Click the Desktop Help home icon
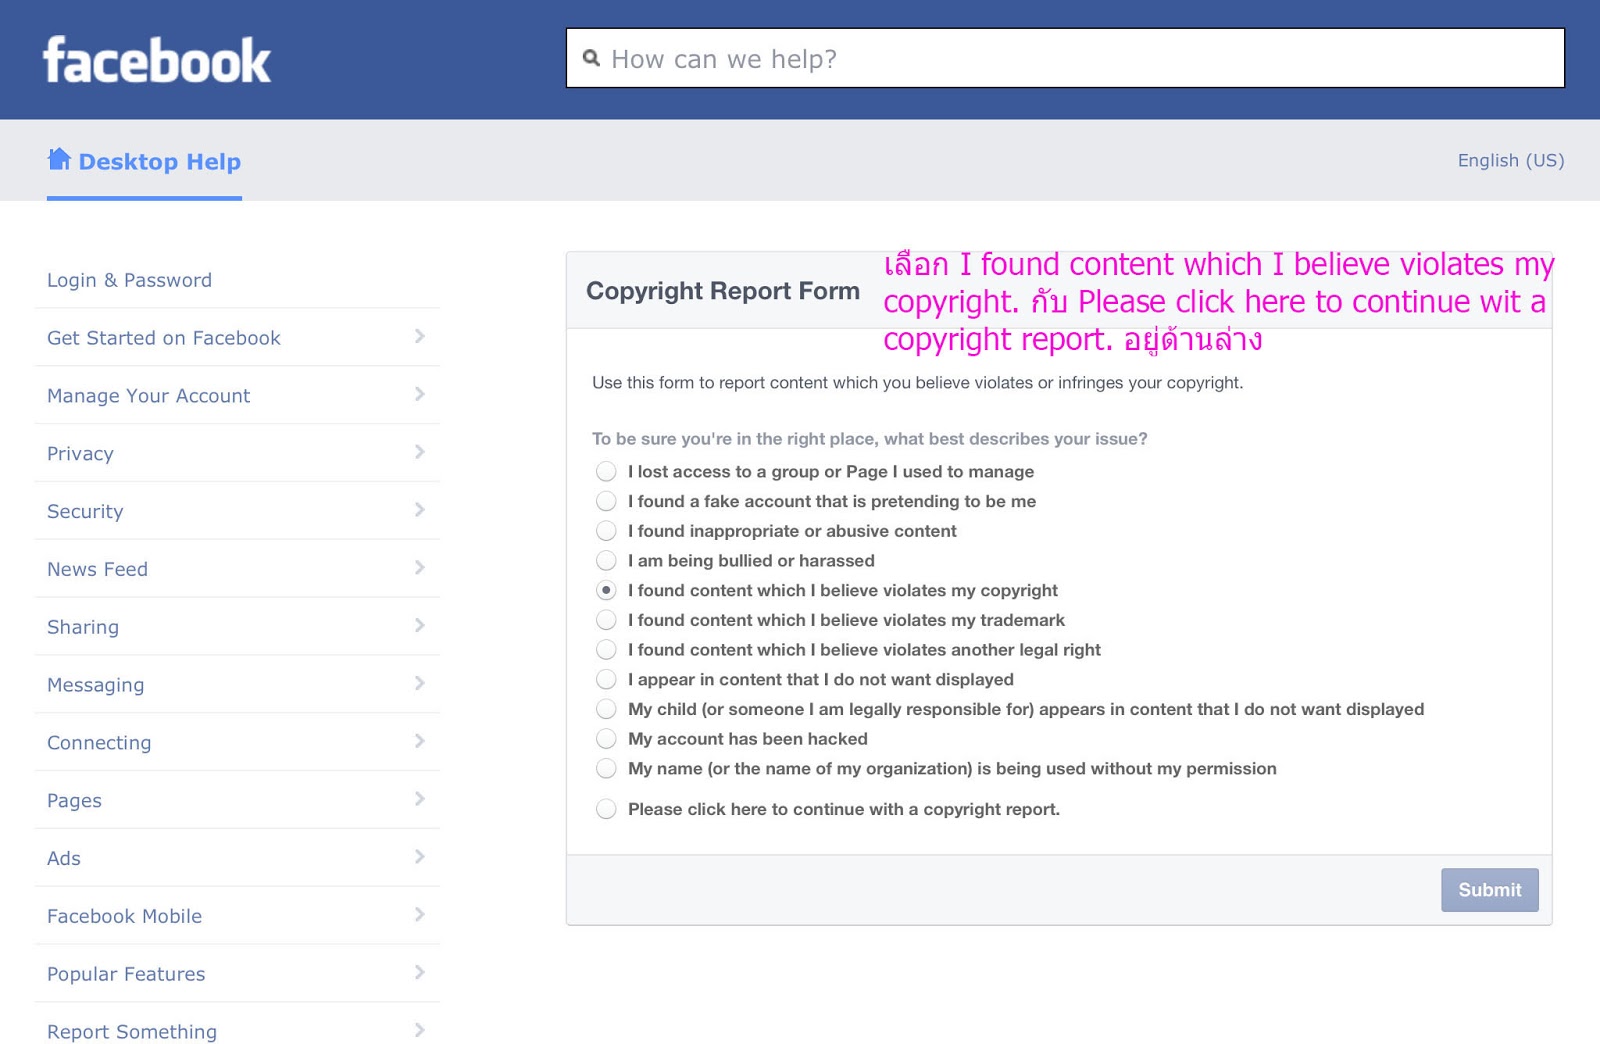 tap(59, 159)
